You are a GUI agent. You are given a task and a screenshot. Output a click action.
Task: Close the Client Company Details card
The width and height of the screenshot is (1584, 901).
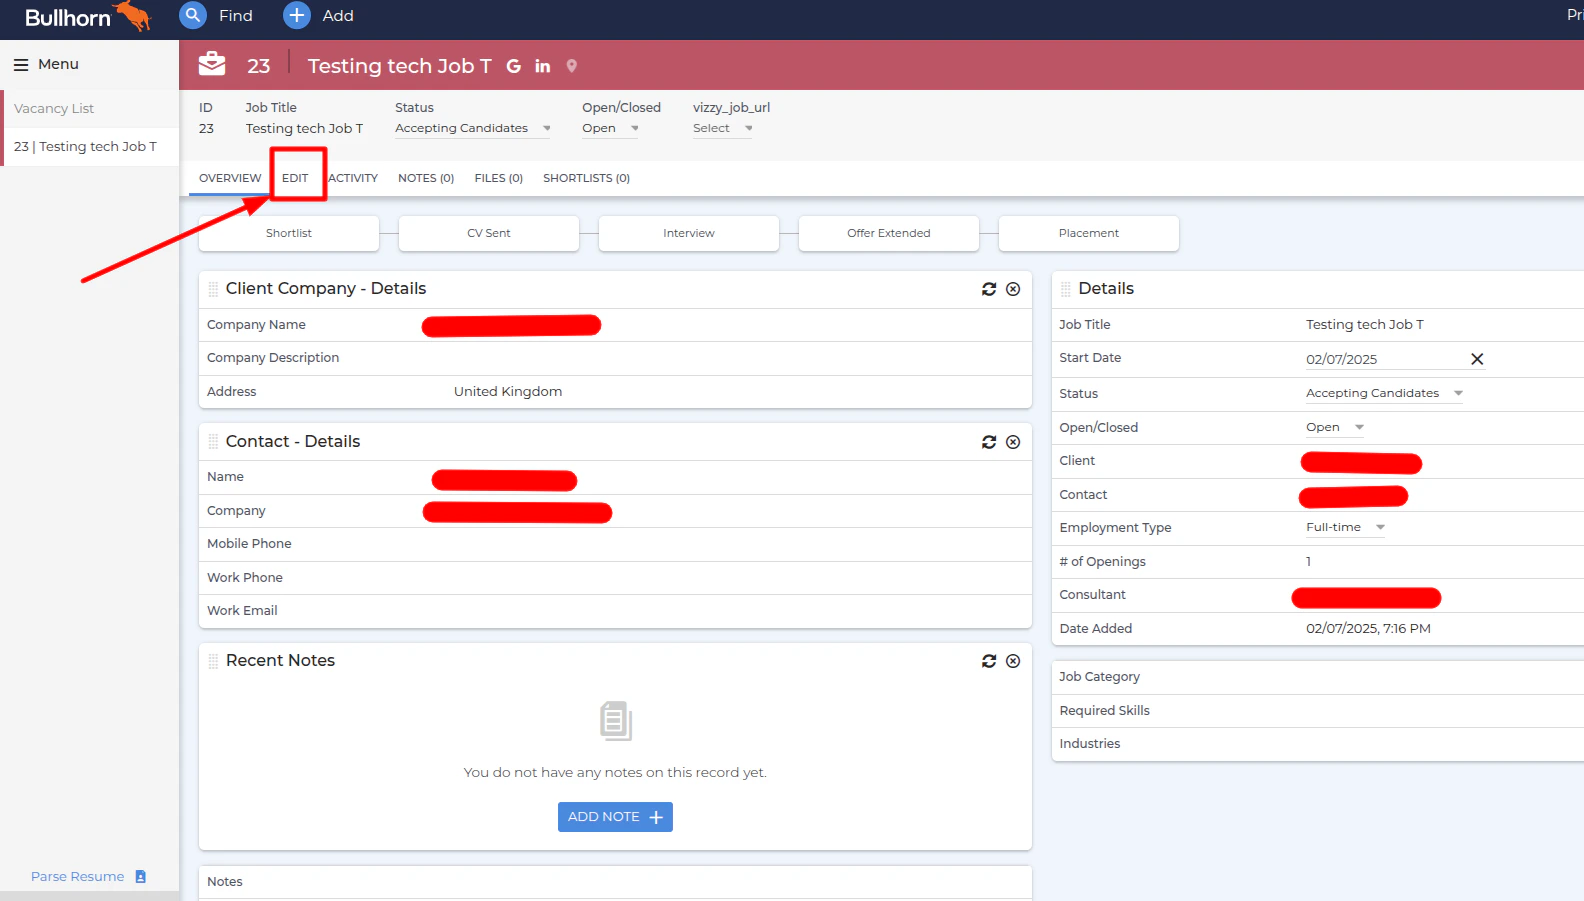click(1013, 289)
